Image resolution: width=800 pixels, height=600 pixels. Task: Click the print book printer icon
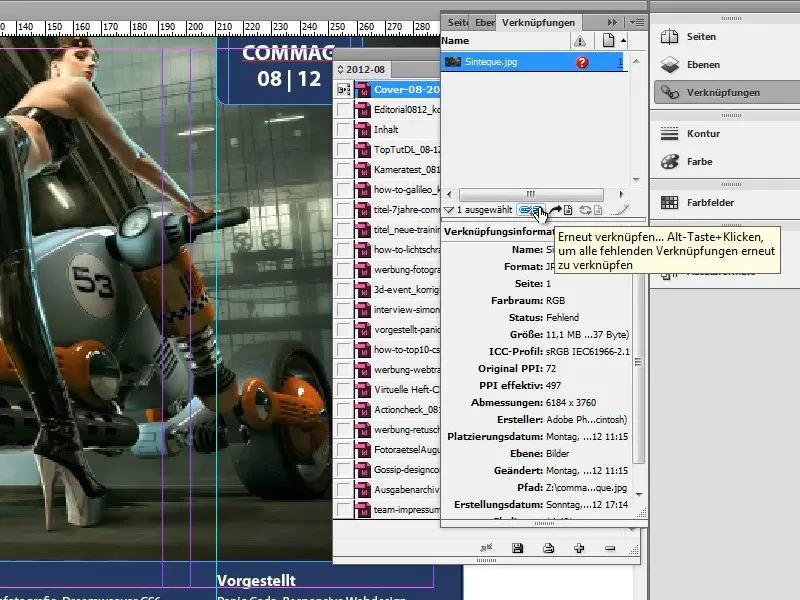pyautogui.click(x=548, y=548)
